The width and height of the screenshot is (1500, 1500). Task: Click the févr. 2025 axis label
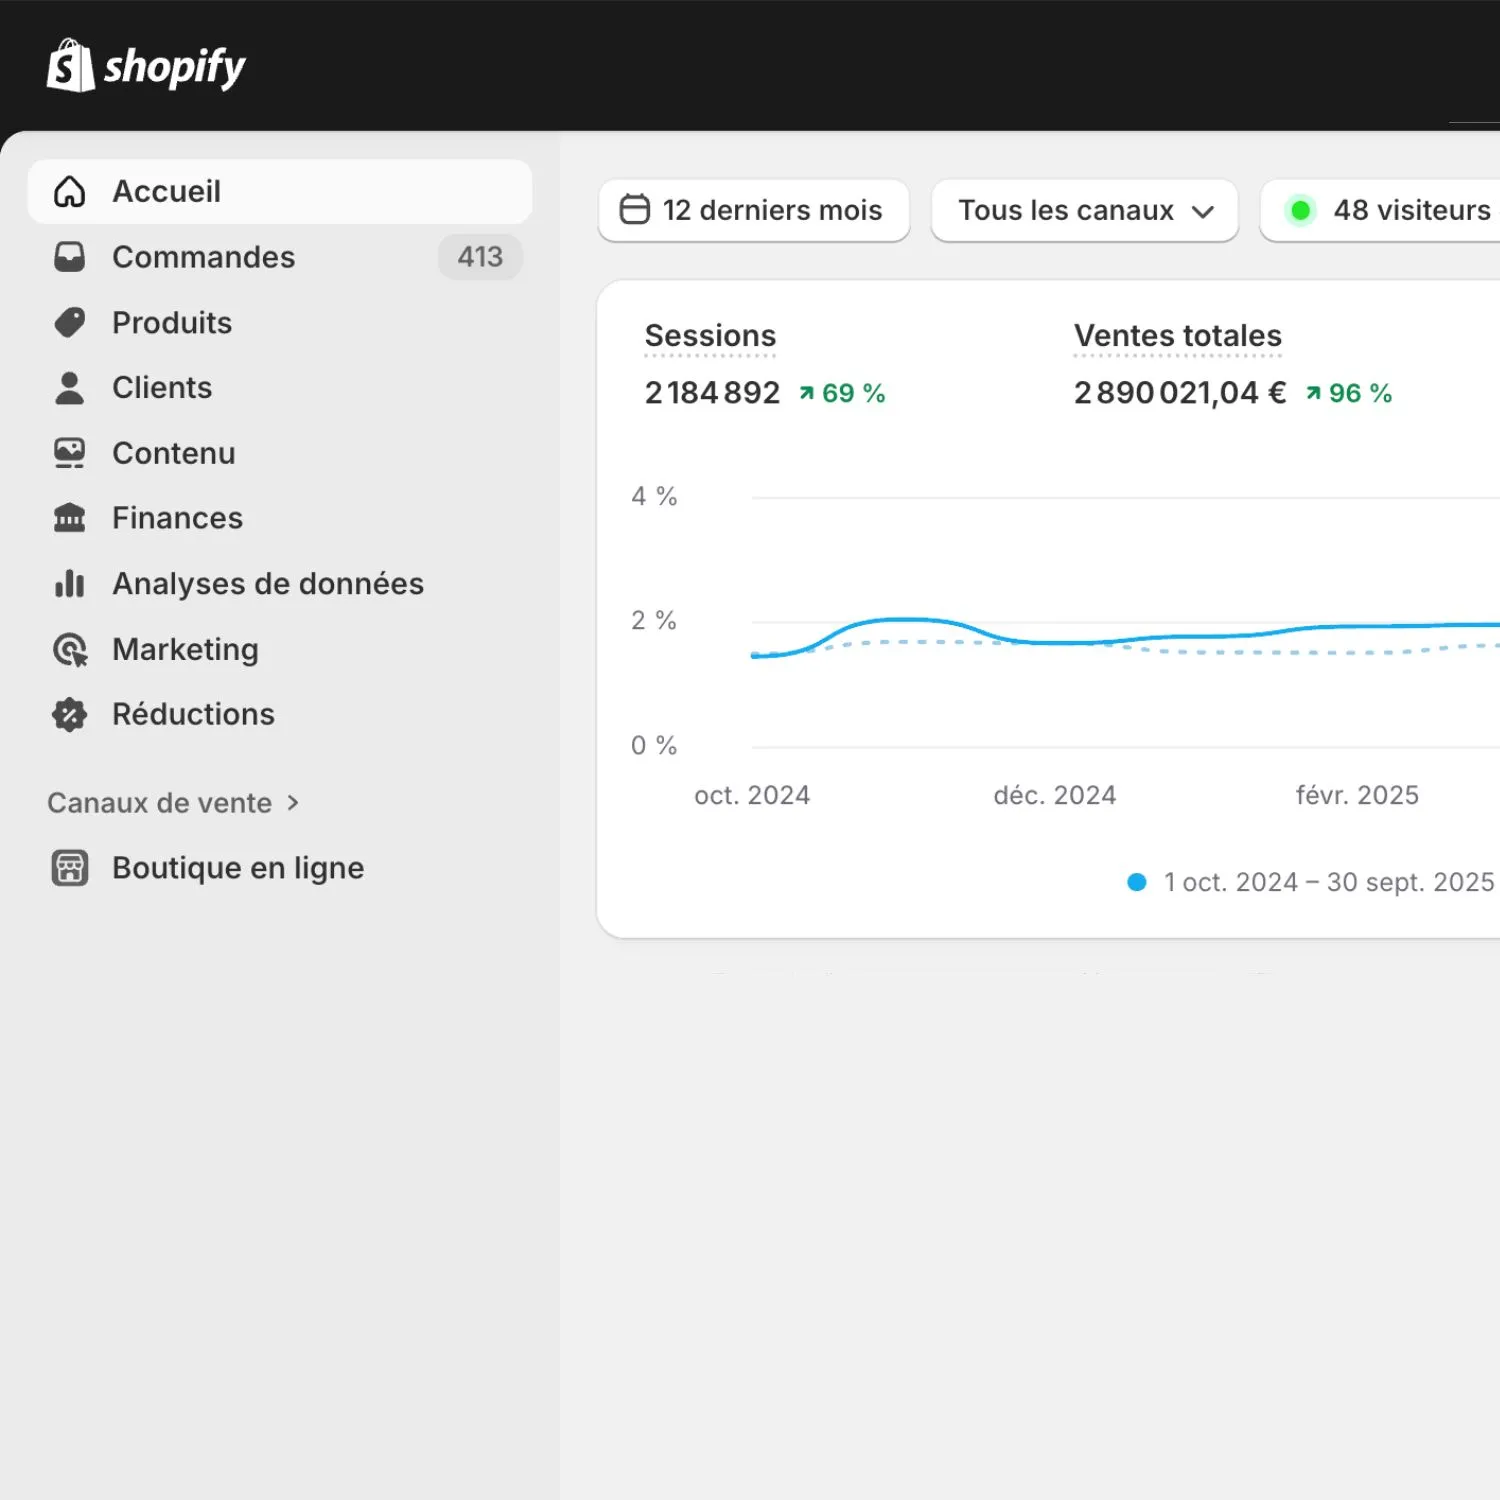coord(1357,795)
